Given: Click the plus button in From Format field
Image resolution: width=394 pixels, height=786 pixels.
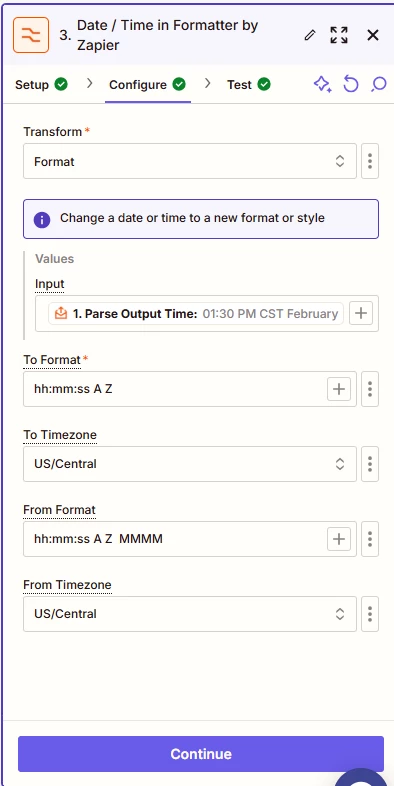Looking at the screenshot, I should coord(339,539).
